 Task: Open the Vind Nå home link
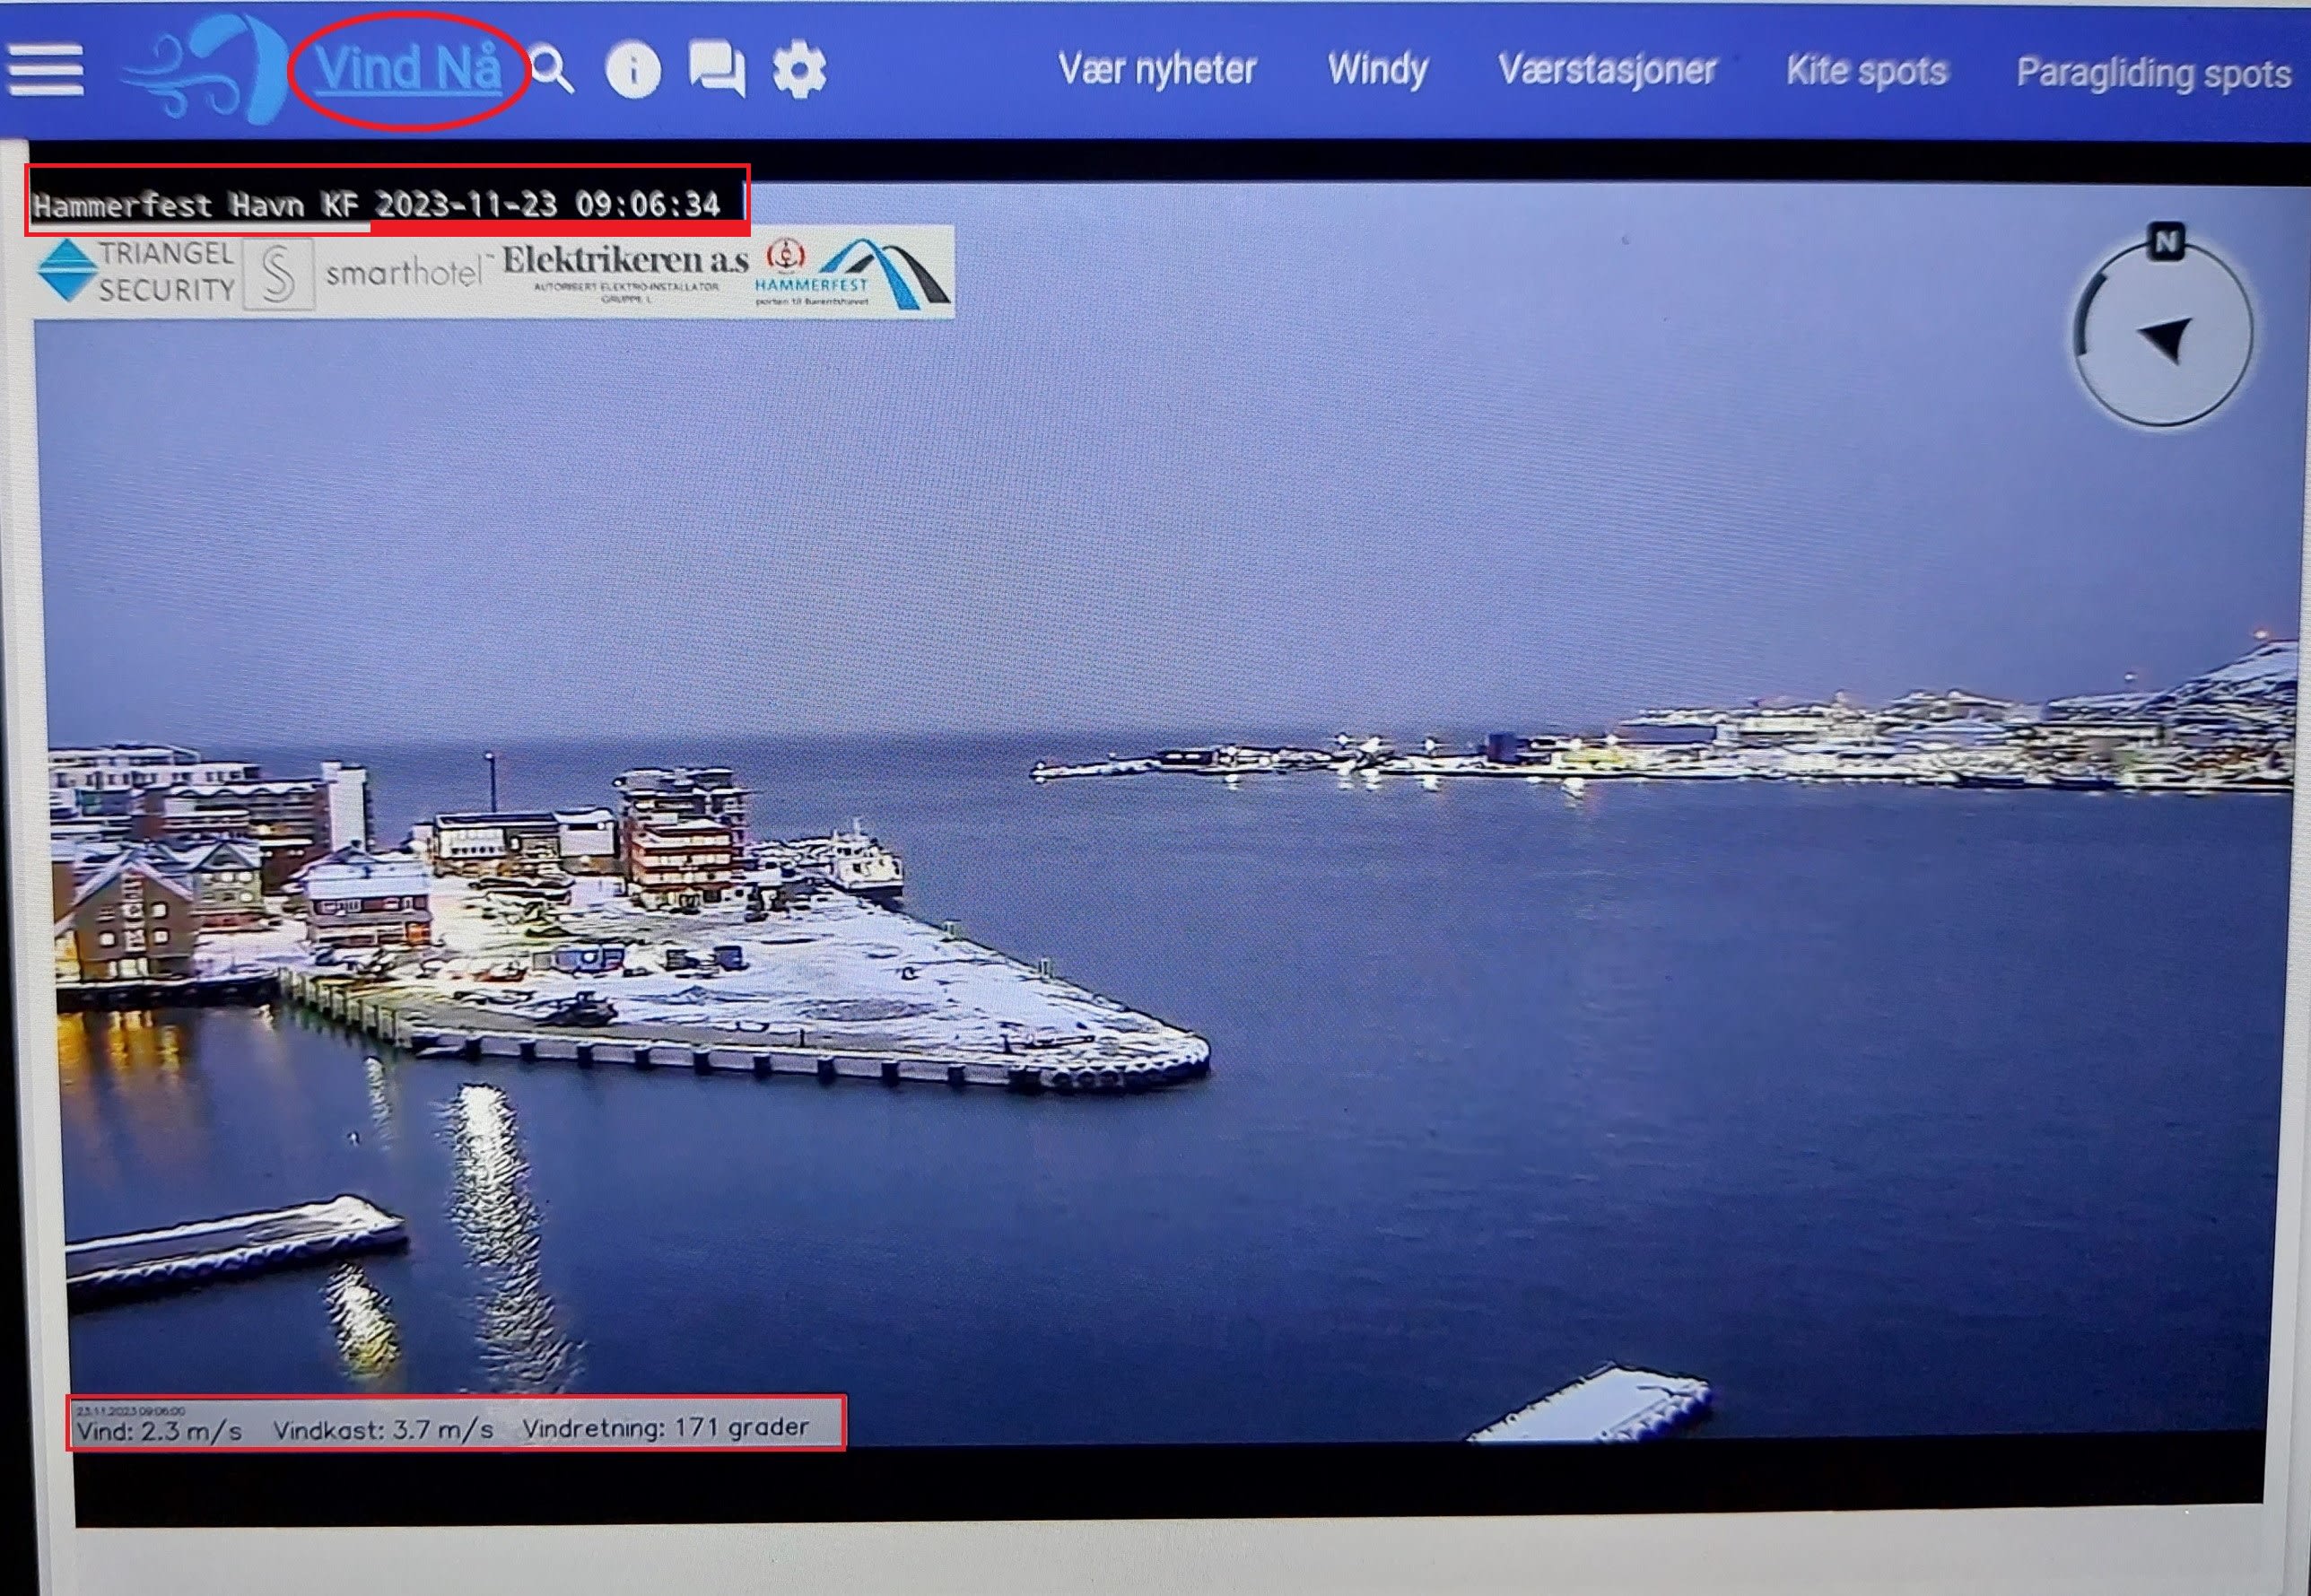pyautogui.click(x=408, y=70)
